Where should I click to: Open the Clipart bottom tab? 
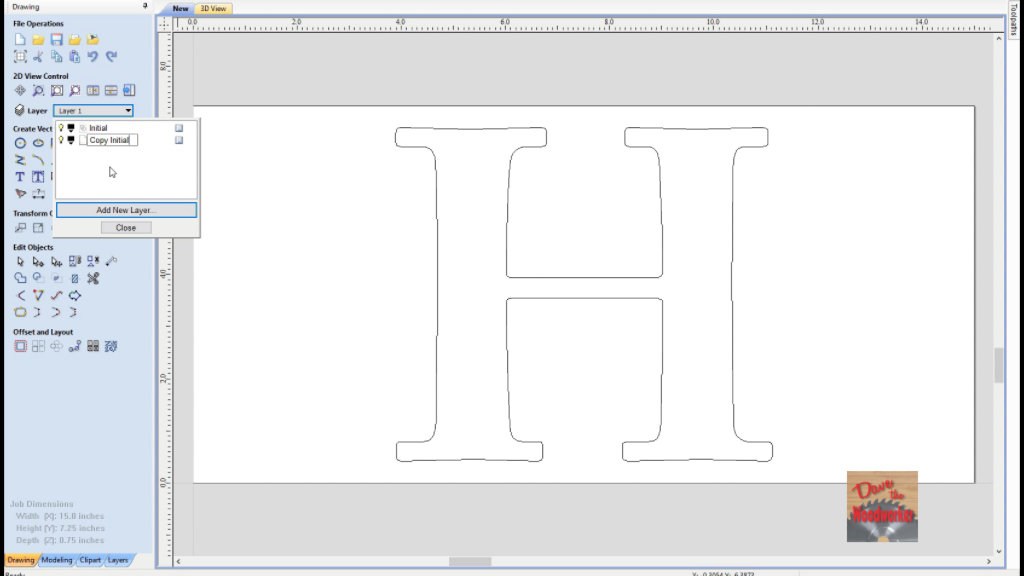click(x=90, y=560)
